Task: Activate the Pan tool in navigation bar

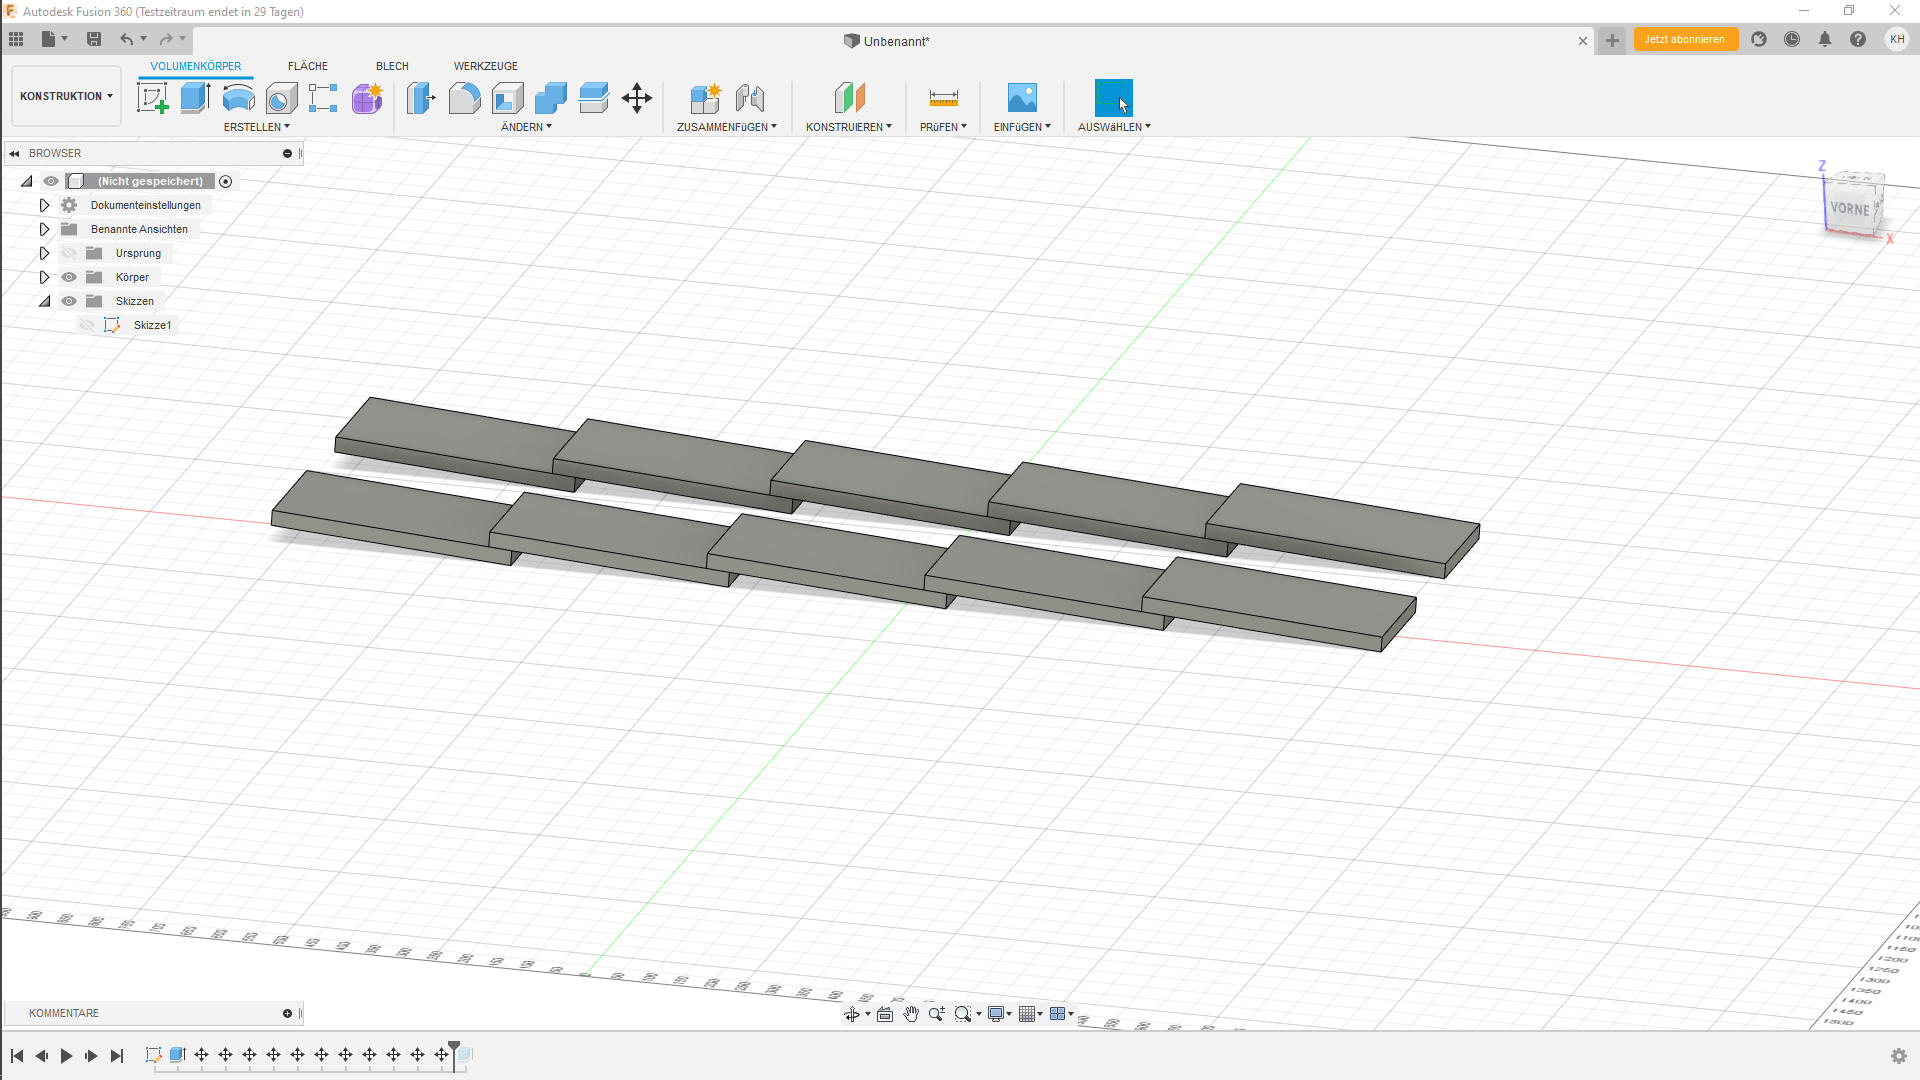Action: (911, 1013)
